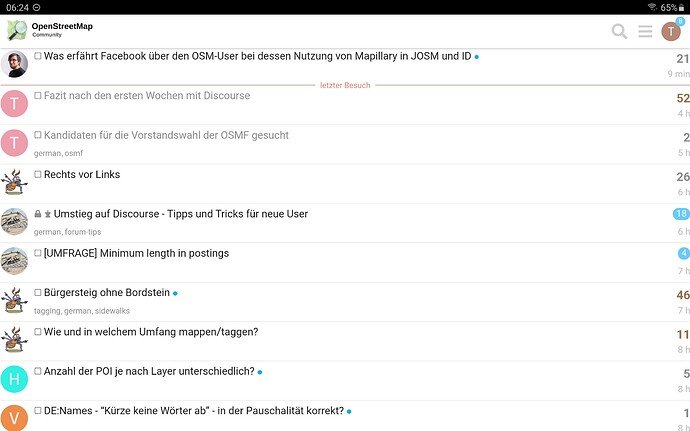Image resolution: width=690 pixels, height=431 pixels.
Task: Open topic Umstieg auf Discourse Tipps und Tricks
Action: 181,214
